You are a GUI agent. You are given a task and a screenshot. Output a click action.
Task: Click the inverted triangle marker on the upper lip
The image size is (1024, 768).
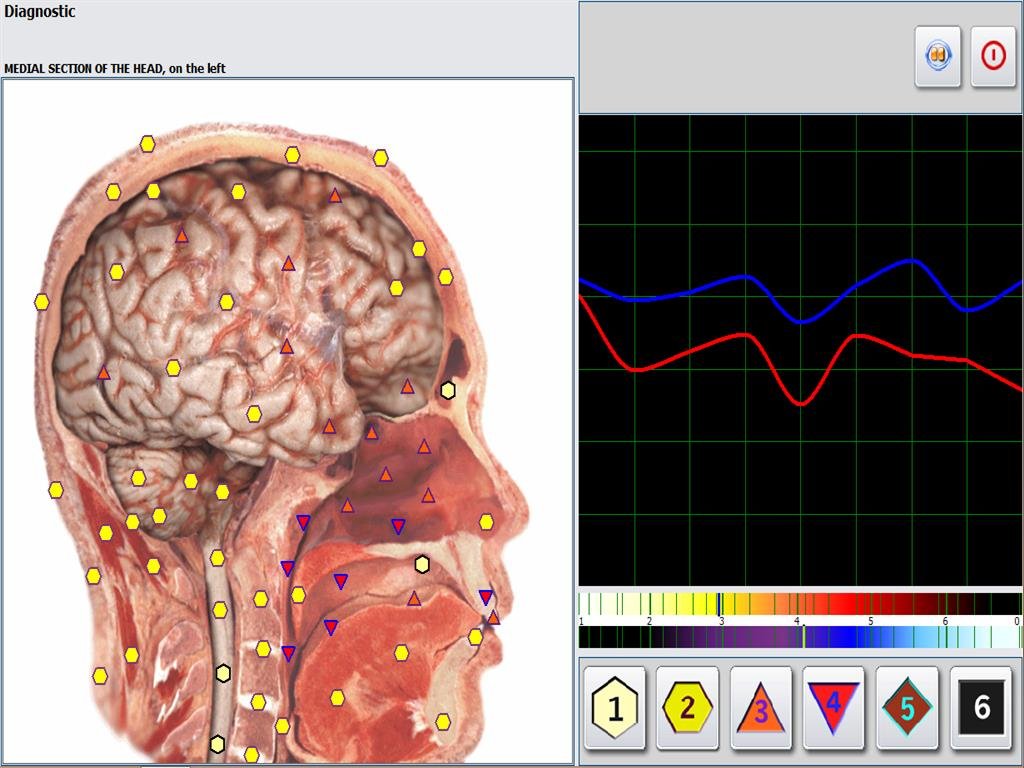pyautogui.click(x=486, y=597)
